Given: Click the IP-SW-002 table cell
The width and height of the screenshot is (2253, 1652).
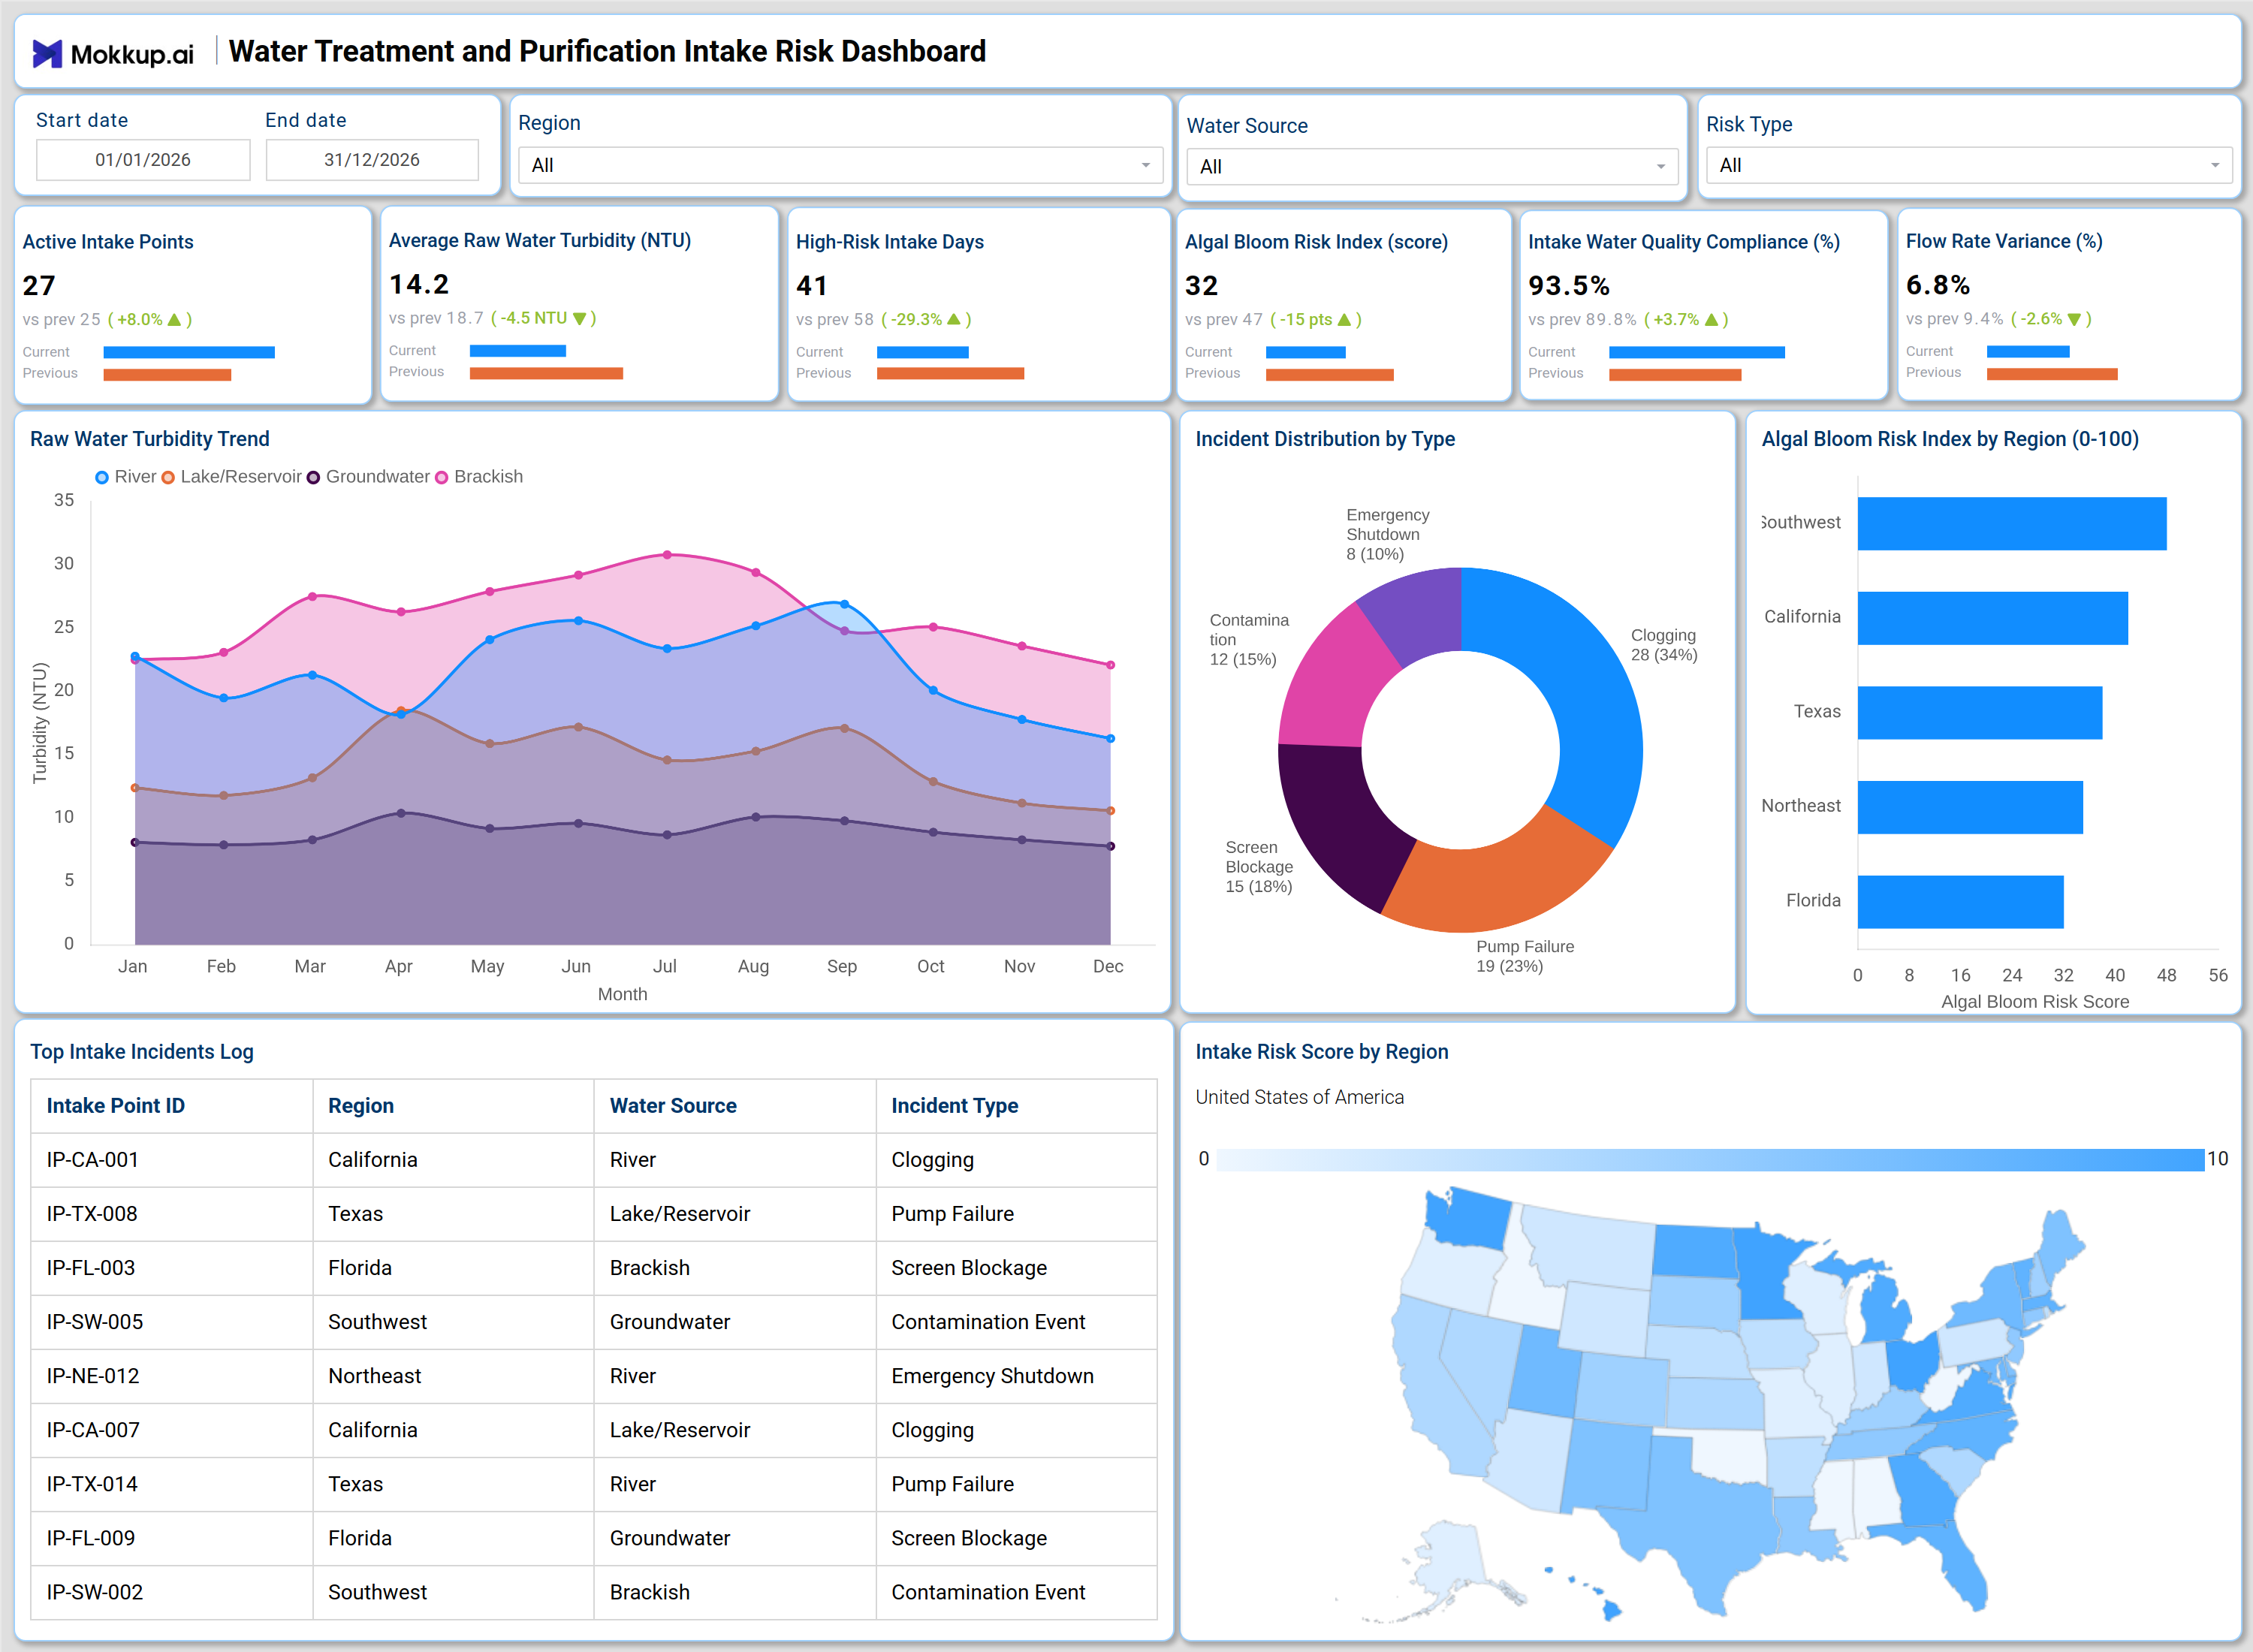Looking at the screenshot, I should [172, 1592].
